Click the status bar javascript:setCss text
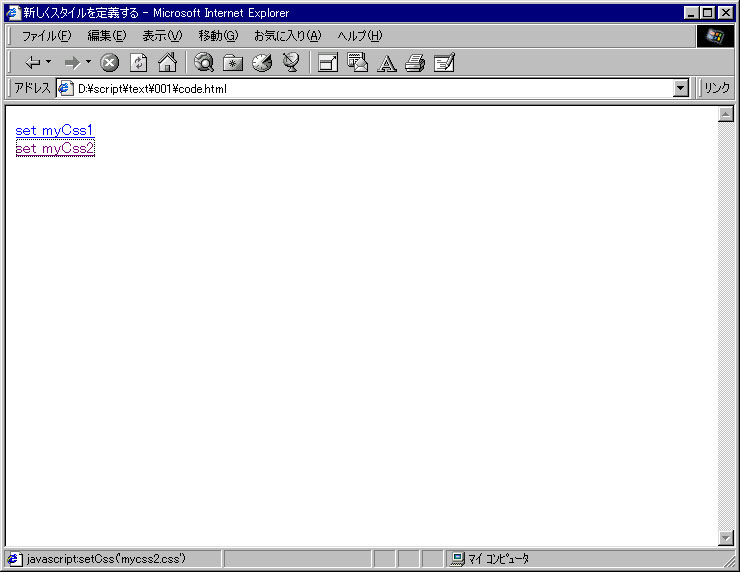Viewport: 740px width, 572px height. pyautogui.click(x=106, y=559)
